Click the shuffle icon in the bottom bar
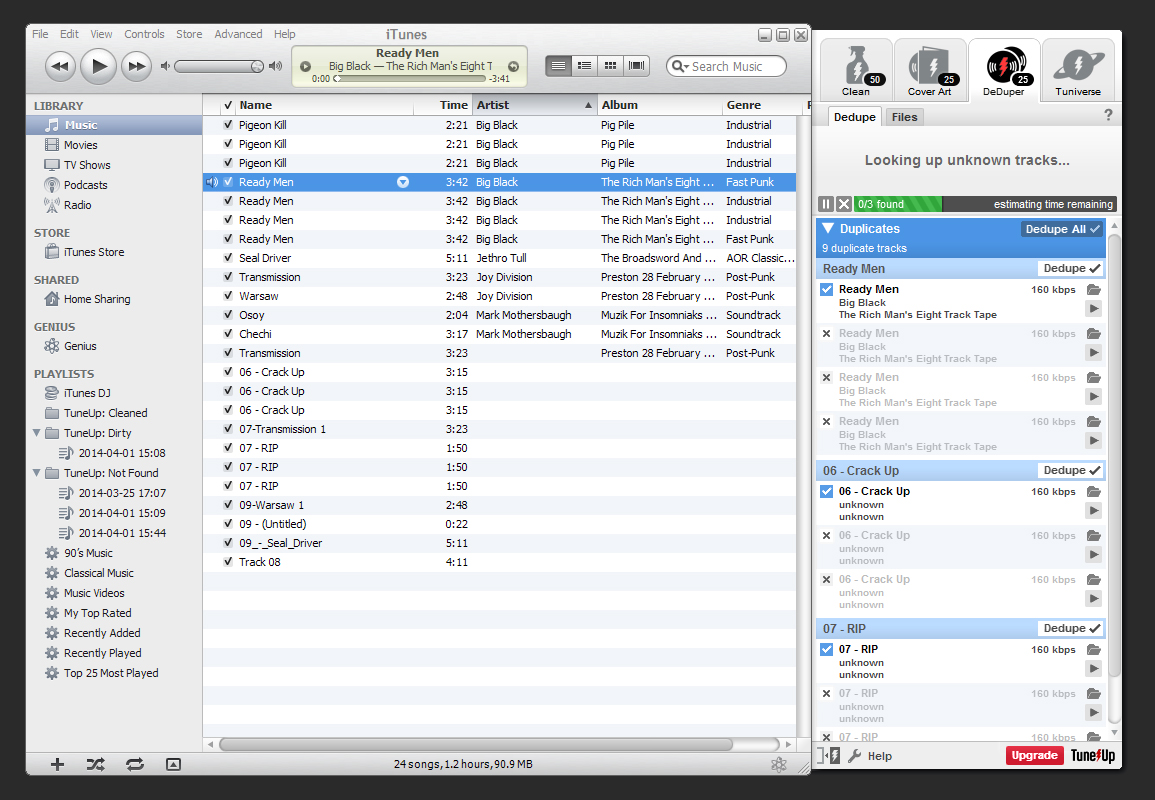The height and width of the screenshot is (800, 1155). (x=95, y=764)
